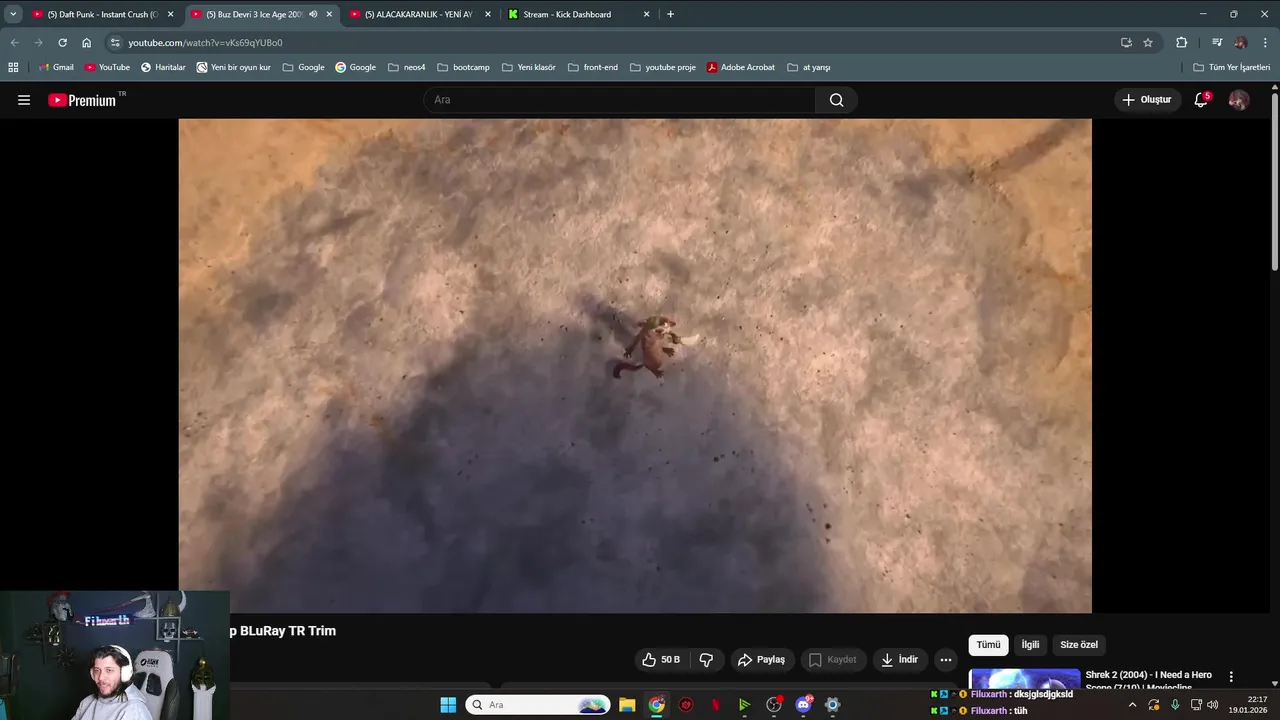Click the İndir download button

click(899, 660)
